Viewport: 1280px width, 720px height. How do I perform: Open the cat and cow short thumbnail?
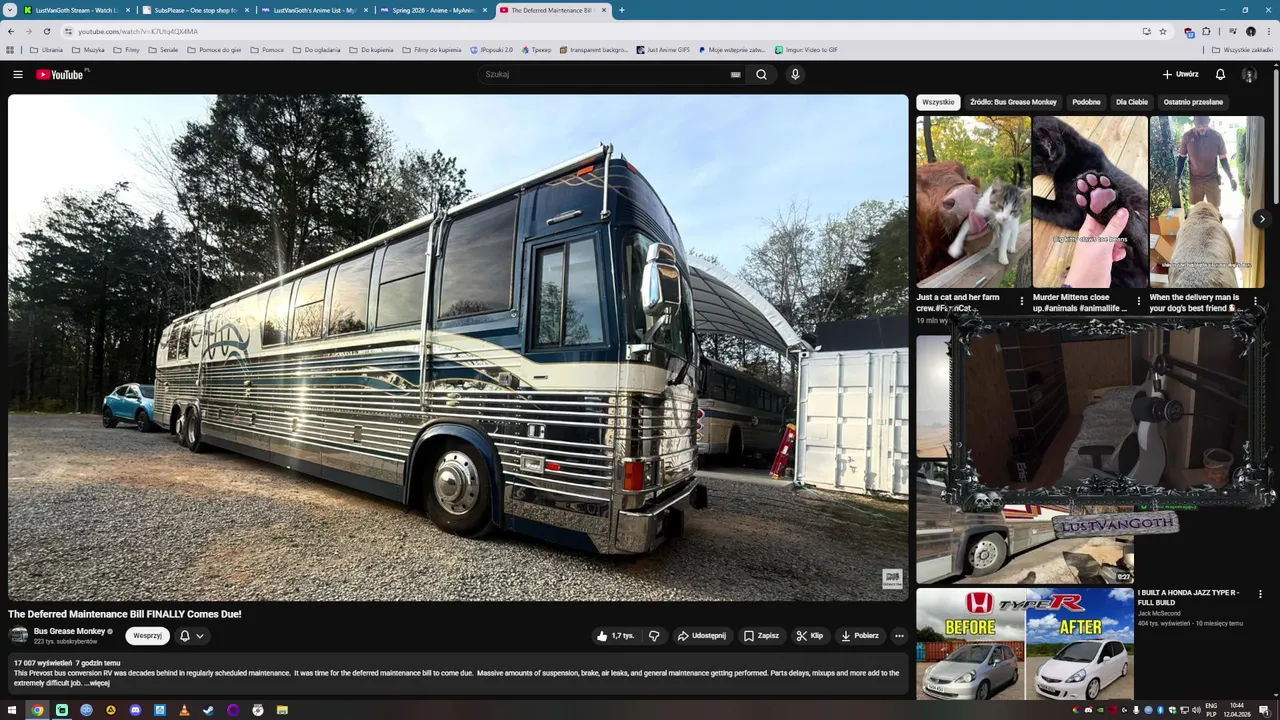click(973, 202)
